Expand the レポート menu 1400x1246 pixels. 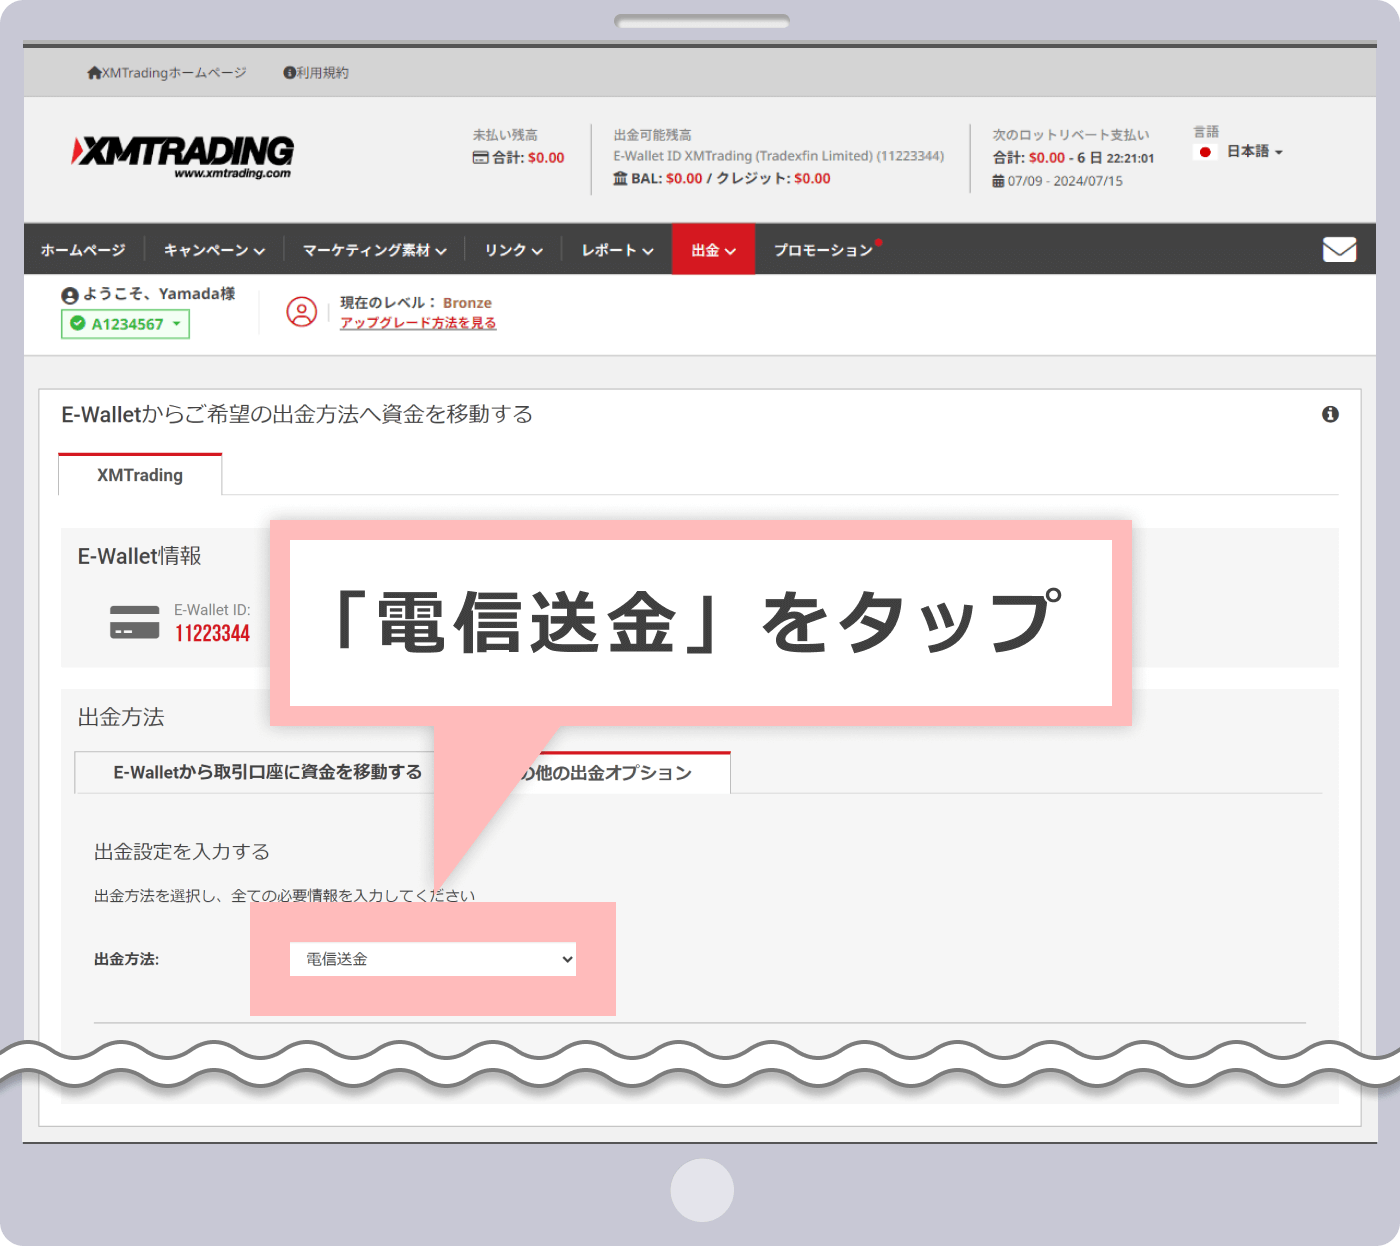point(617,250)
